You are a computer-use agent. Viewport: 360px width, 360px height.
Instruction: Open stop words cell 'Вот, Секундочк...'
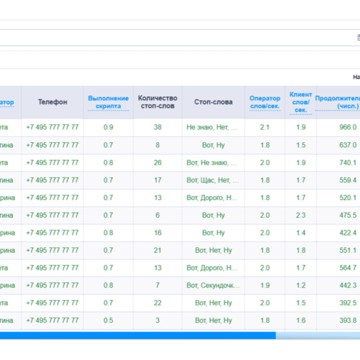point(213,285)
